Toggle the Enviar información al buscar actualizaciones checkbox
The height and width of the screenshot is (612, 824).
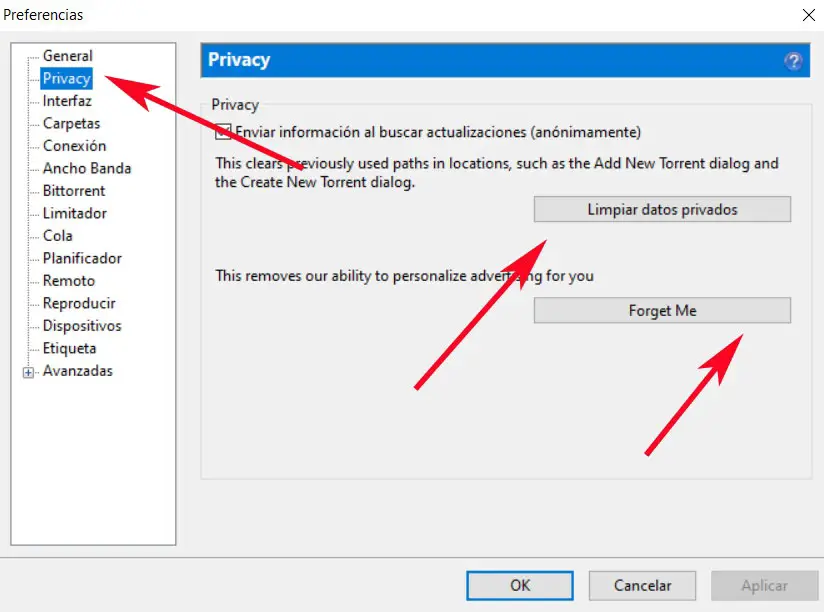[223, 132]
